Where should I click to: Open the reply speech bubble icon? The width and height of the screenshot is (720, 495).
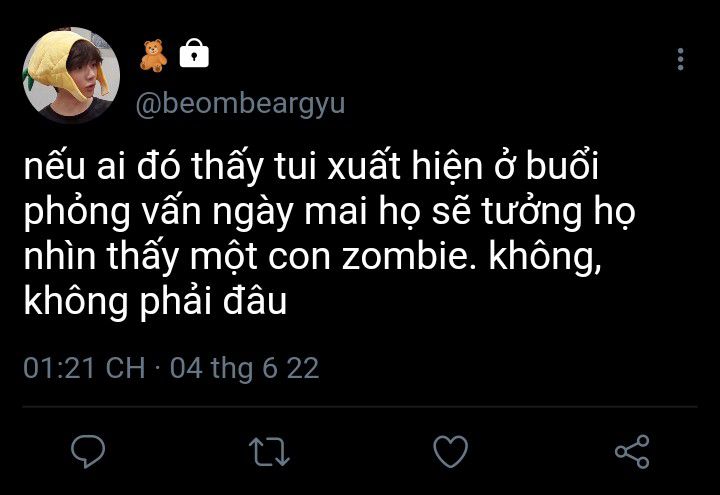coord(88,451)
